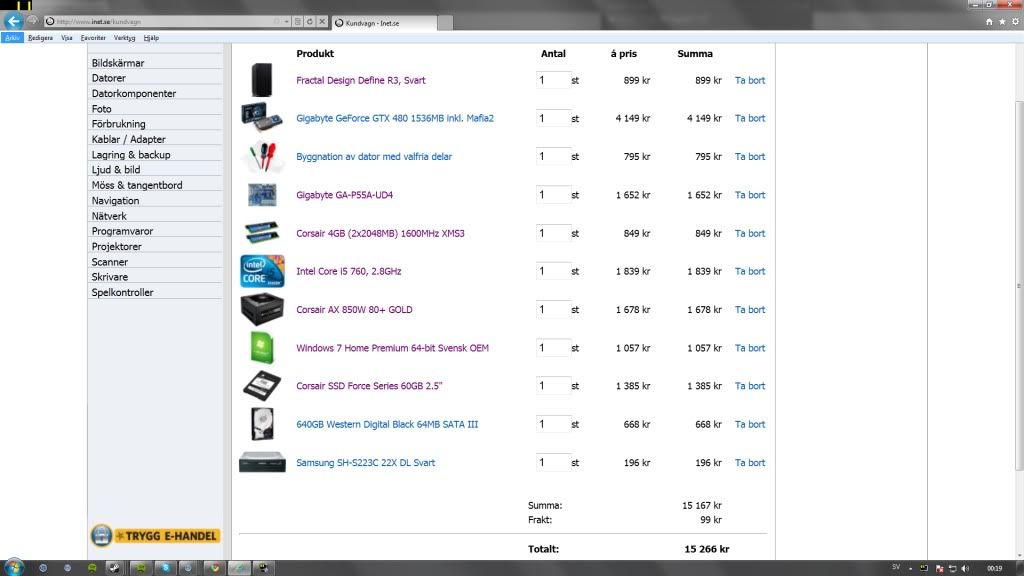Open the Arkiv menu

(x=12, y=37)
